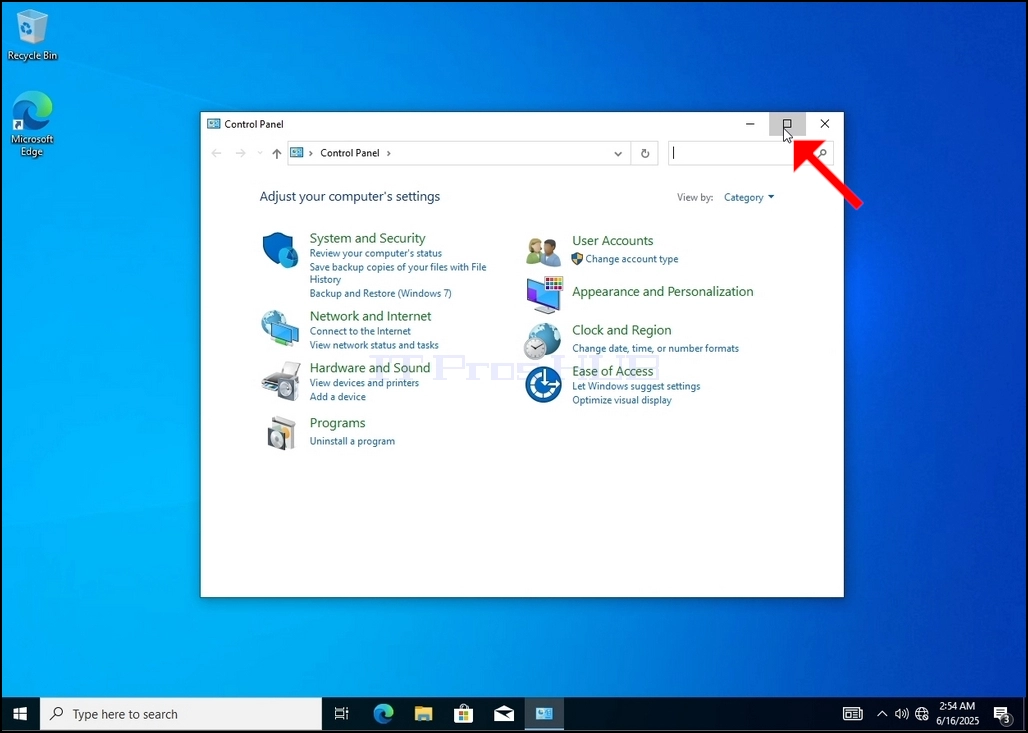Open the network globe tray icon
Screen dimensions: 1028x733
(922, 714)
